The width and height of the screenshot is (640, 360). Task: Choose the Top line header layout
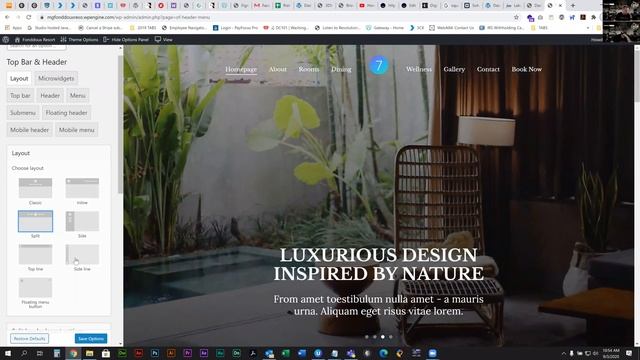[x=36, y=254]
